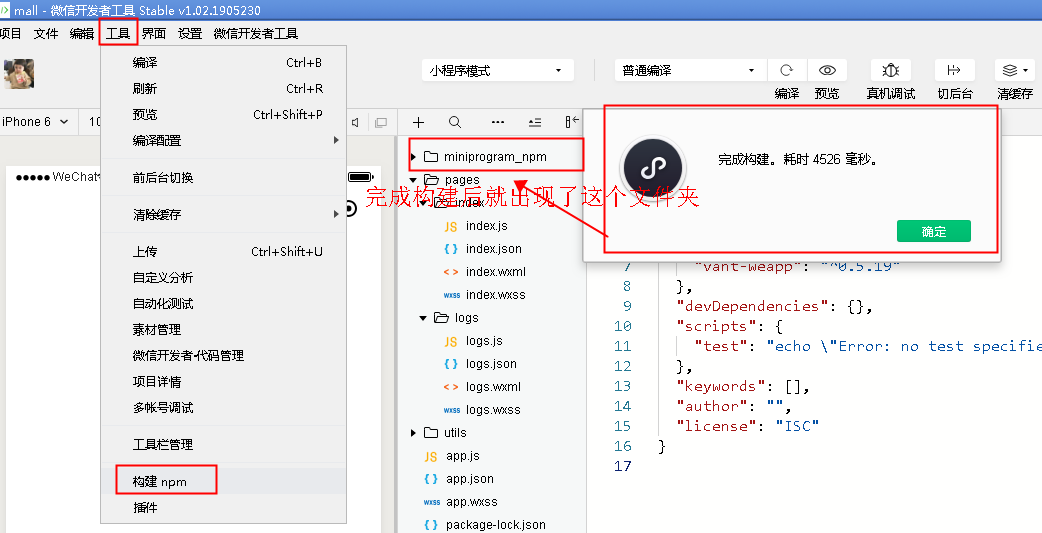Viewport: 1042px width, 533px height.
Task: Click the 真机调试 bug icon
Action: tap(890, 70)
